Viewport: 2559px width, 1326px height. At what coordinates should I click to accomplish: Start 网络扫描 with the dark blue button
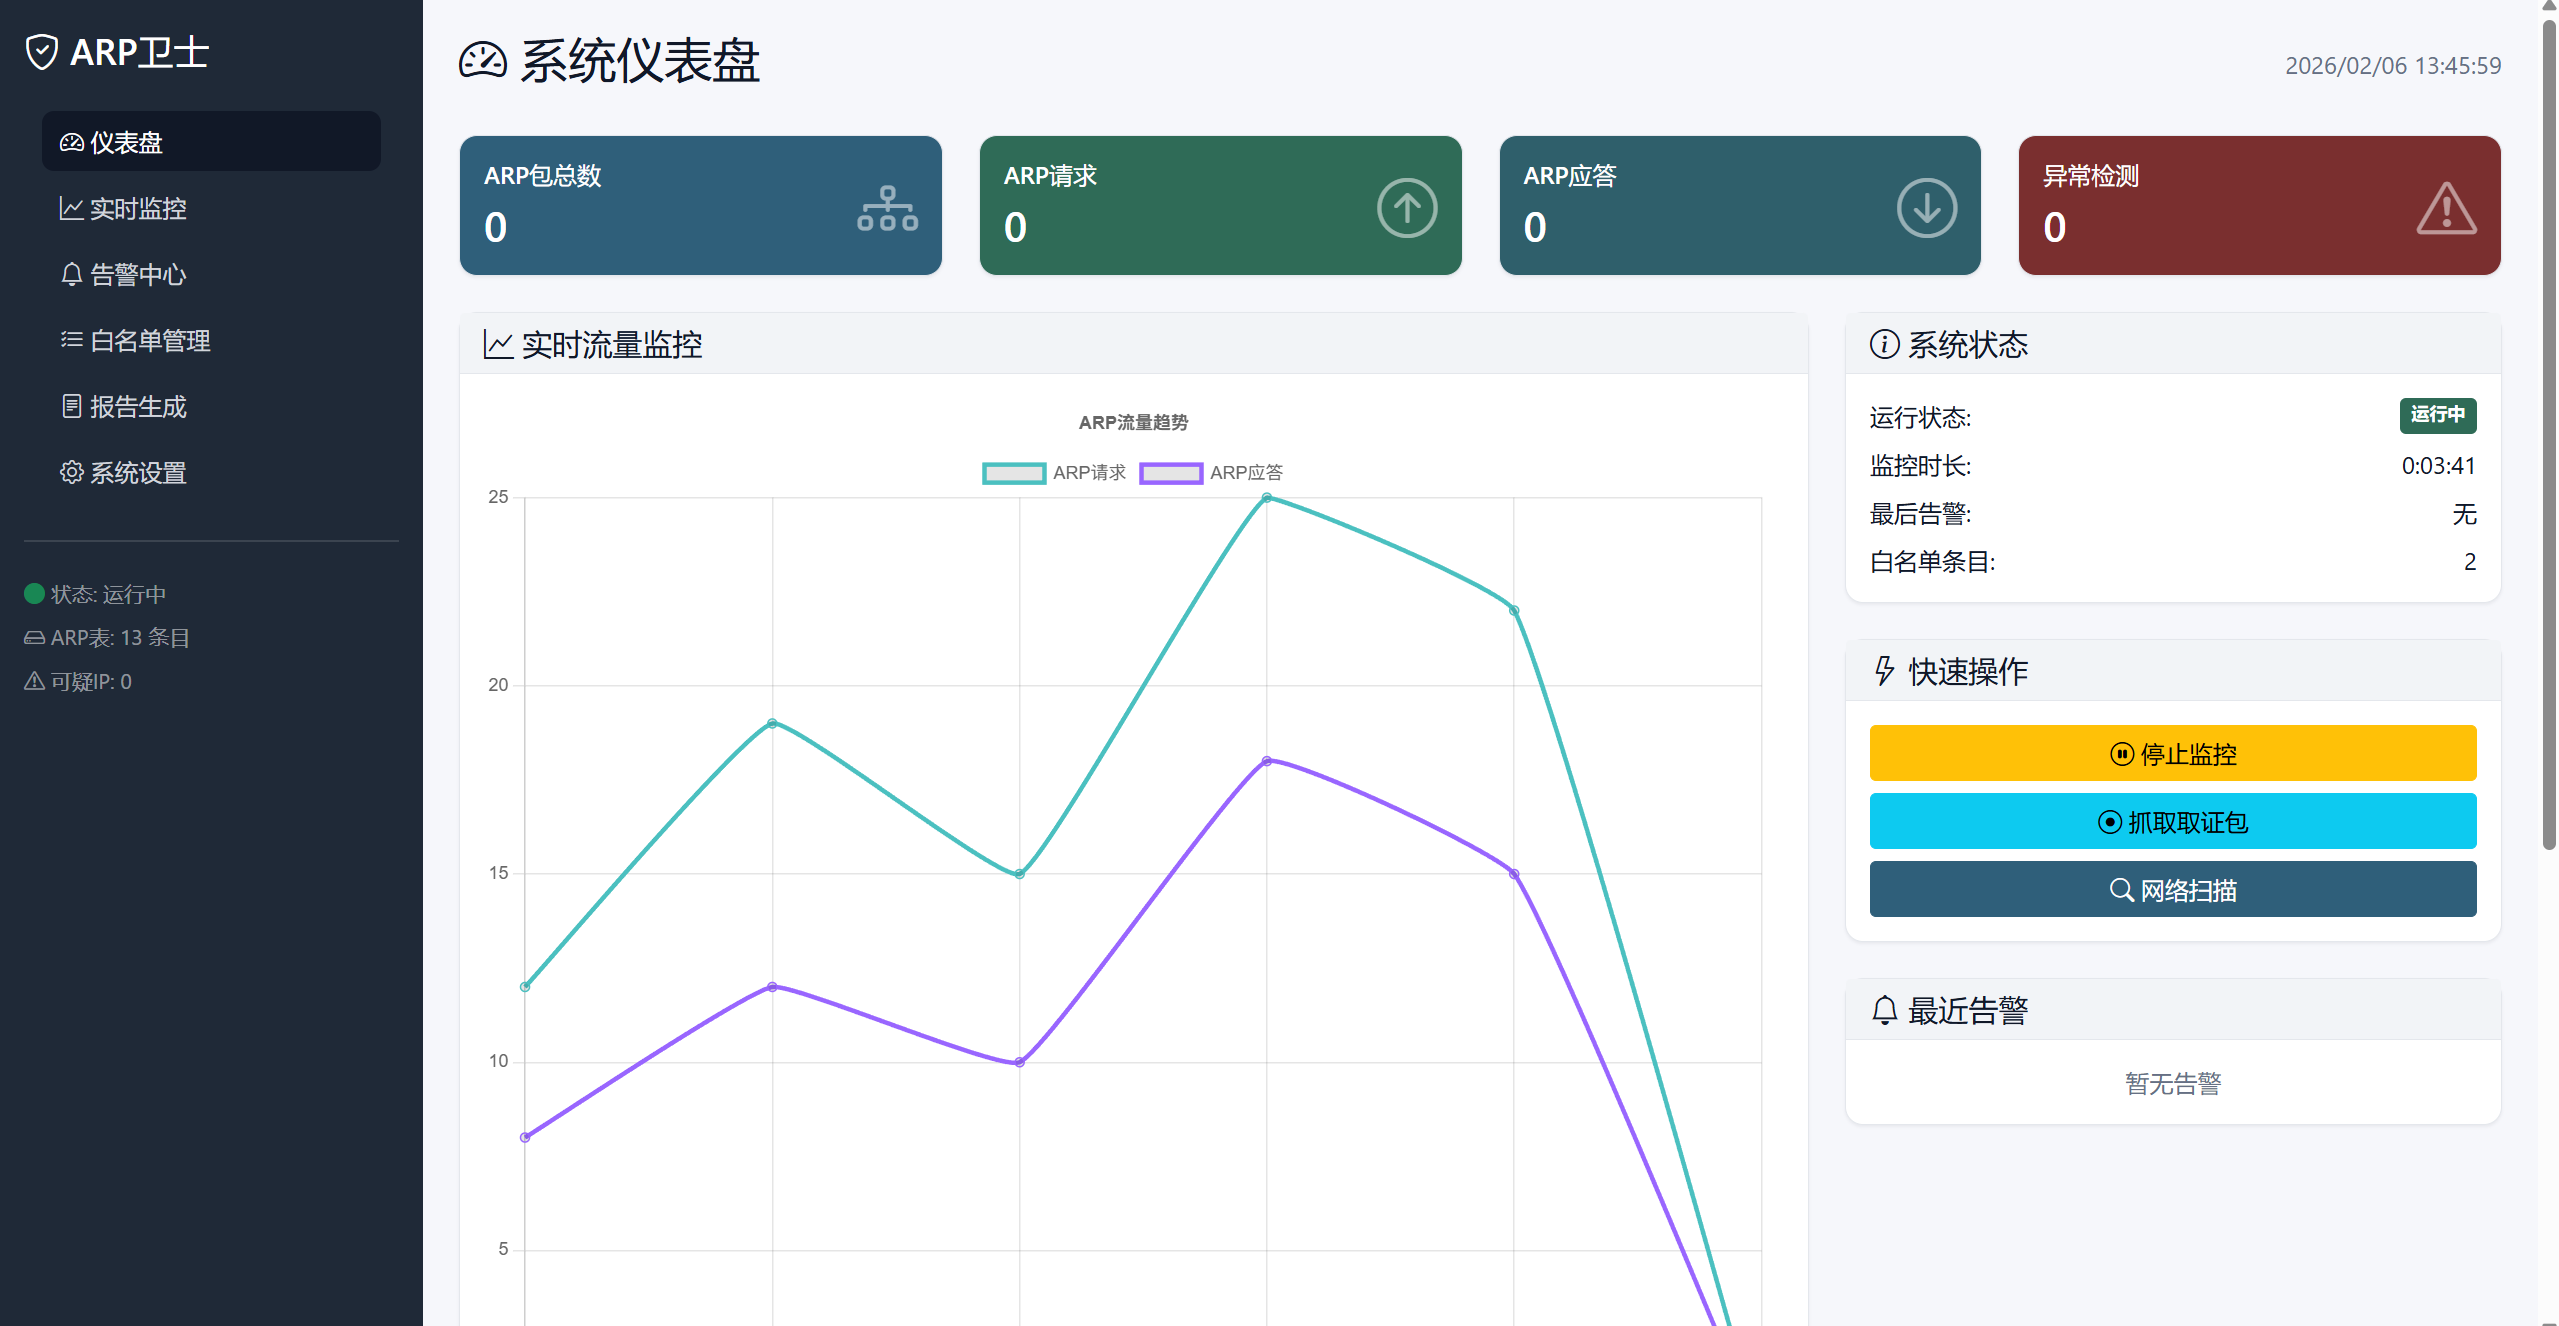(2172, 890)
